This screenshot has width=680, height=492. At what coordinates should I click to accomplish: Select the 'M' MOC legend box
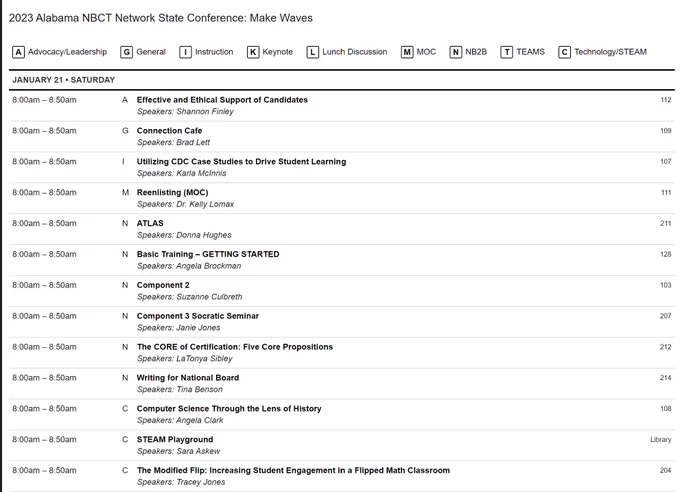pyautogui.click(x=407, y=52)
